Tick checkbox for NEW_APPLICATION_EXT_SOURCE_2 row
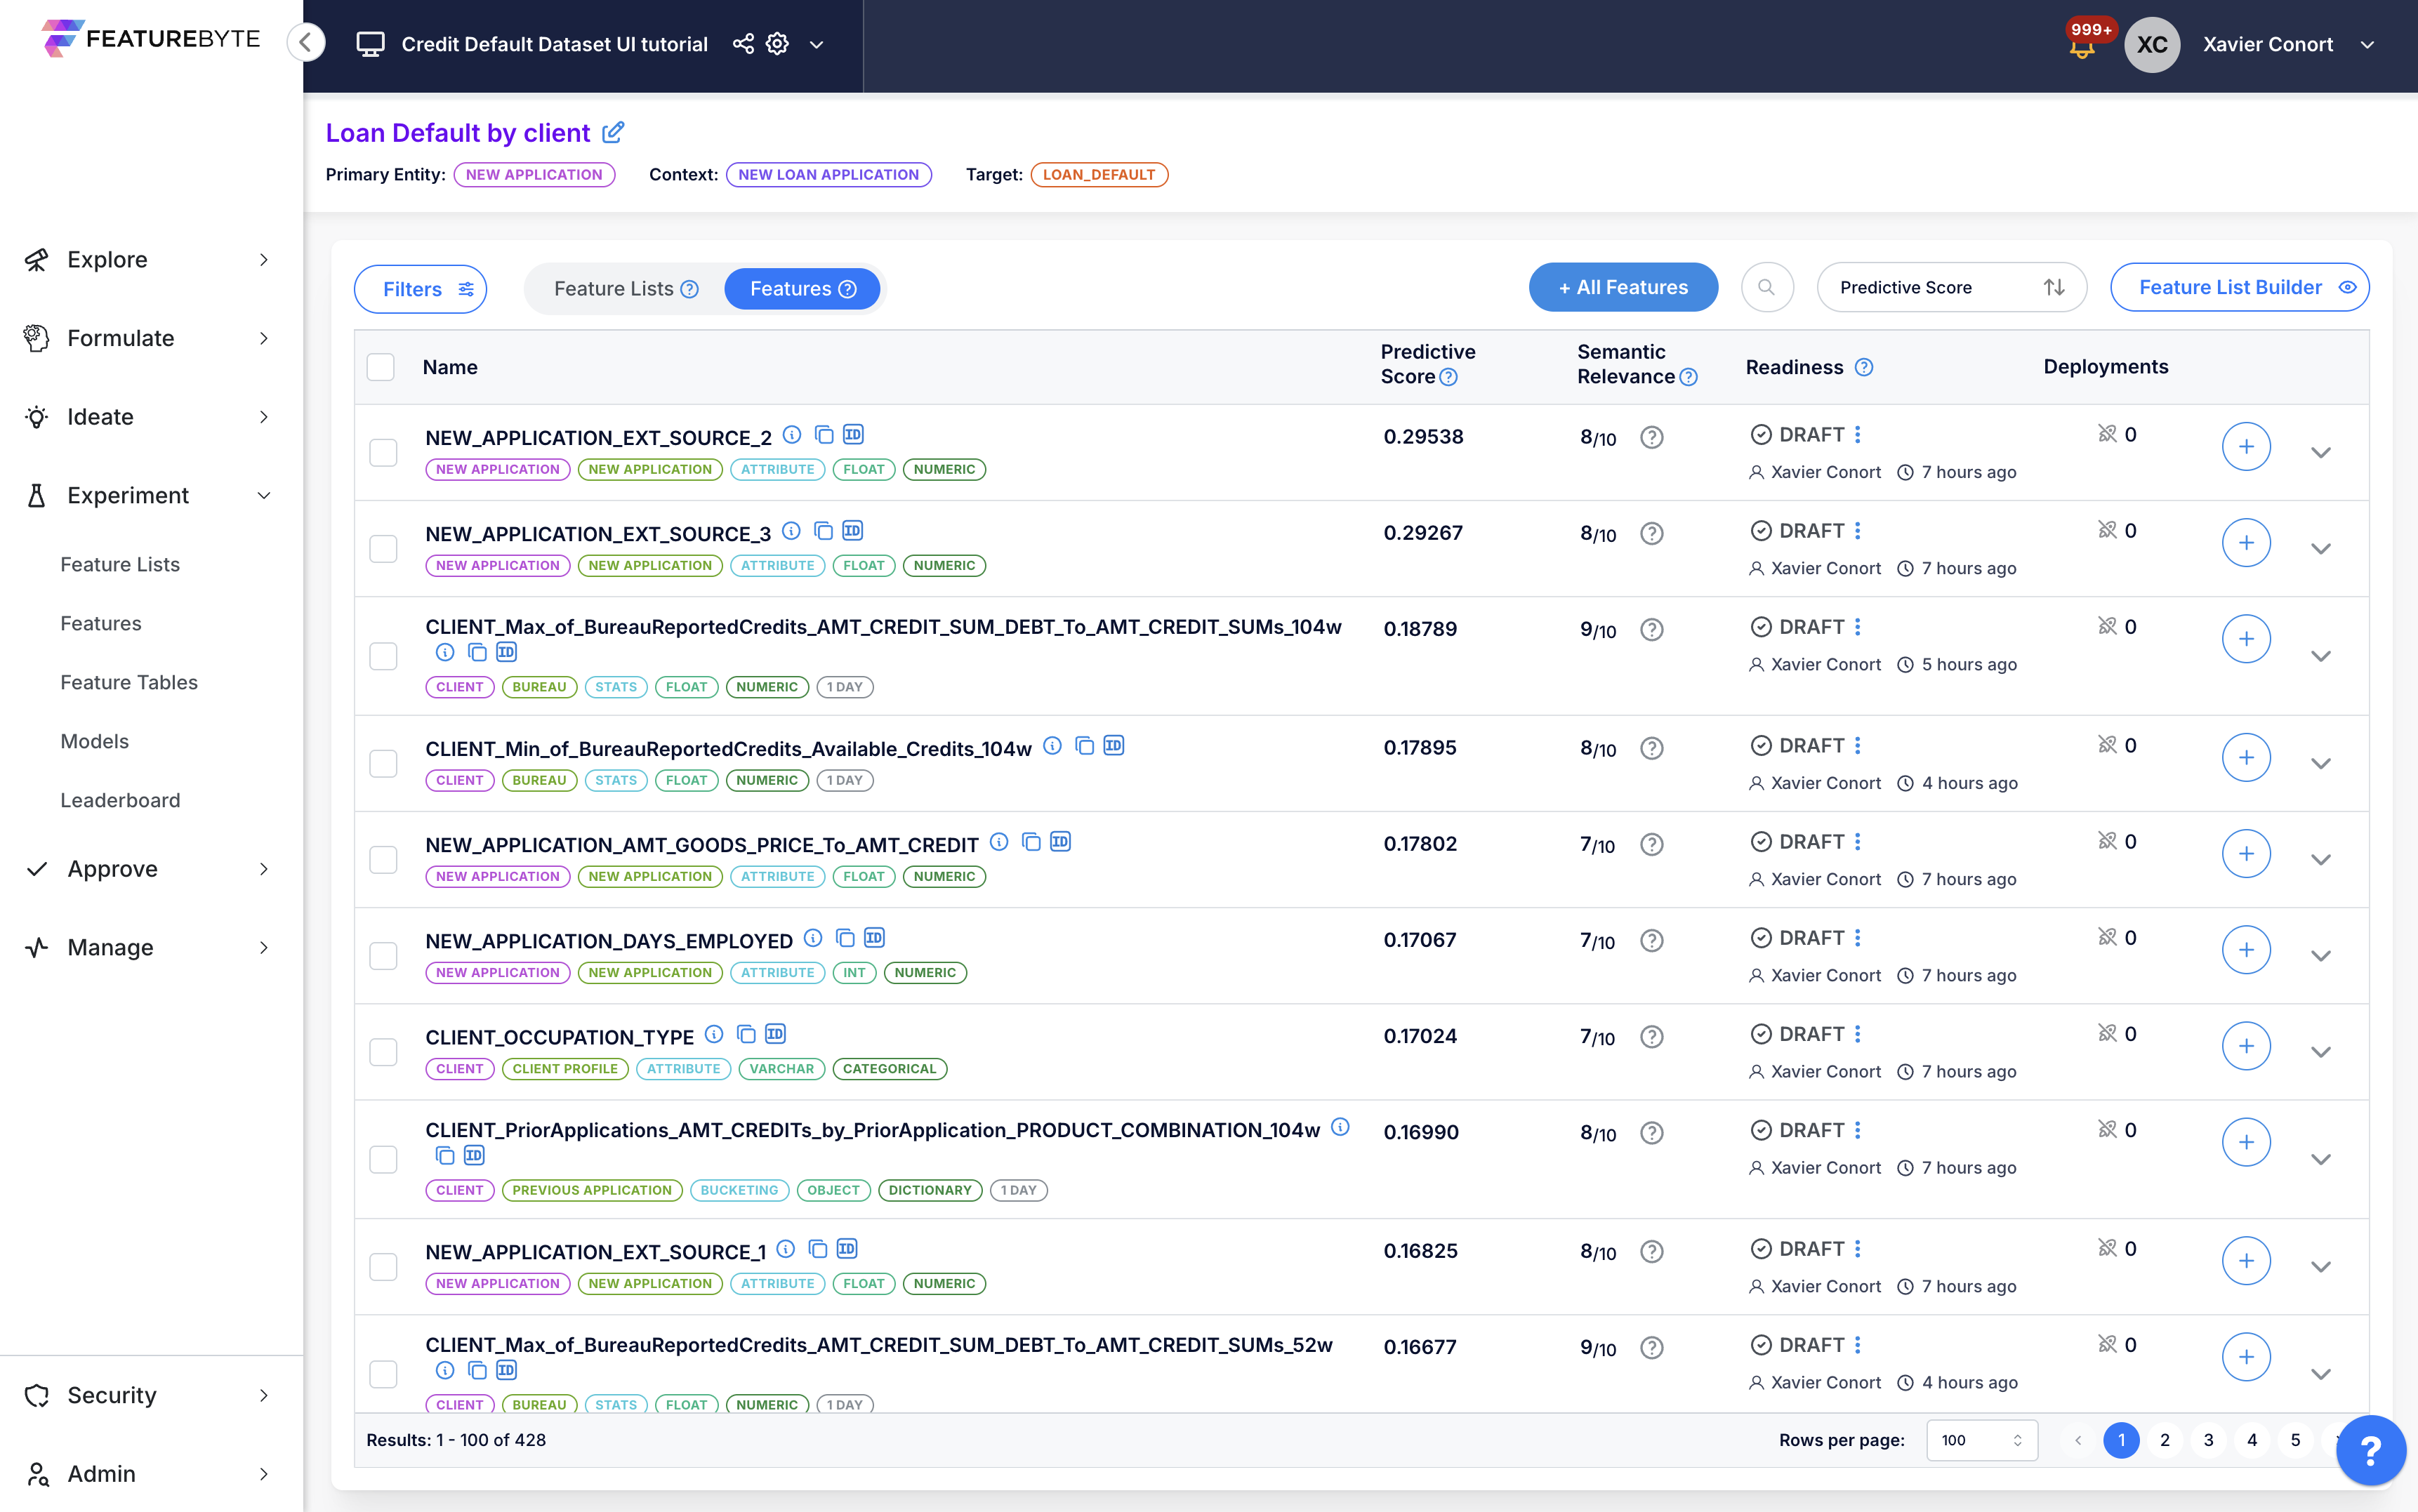This screenshot has width=2418, height=1512. point(383,452)
